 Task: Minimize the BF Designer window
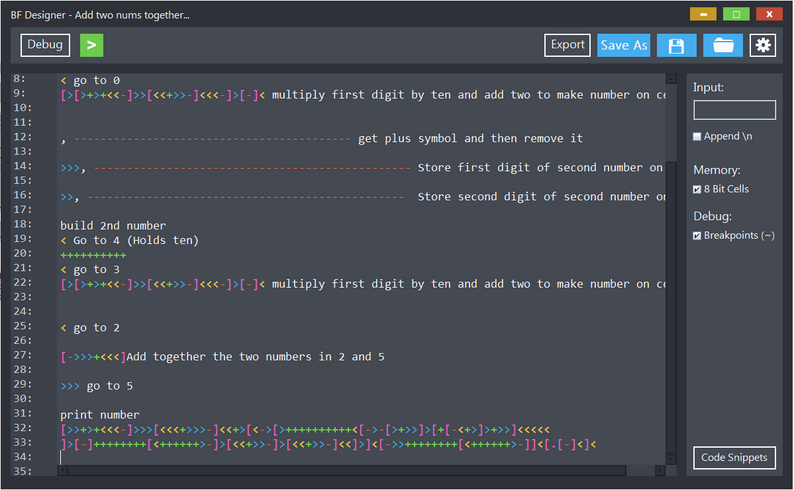click(703, 15)
